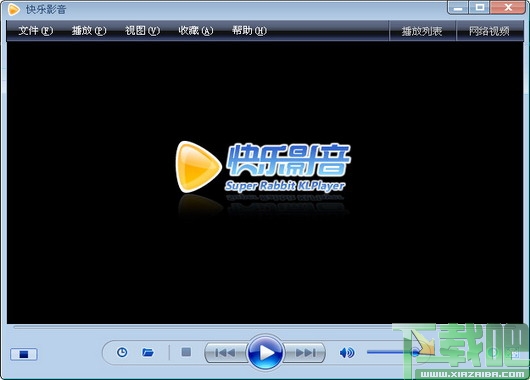530x380 pixels.
Task: Expand the 收藏(A) menu
Action: [x=196, y=31]
